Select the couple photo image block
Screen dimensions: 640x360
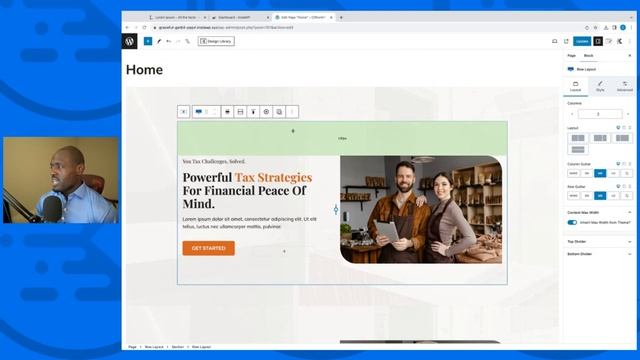point(421,209)
